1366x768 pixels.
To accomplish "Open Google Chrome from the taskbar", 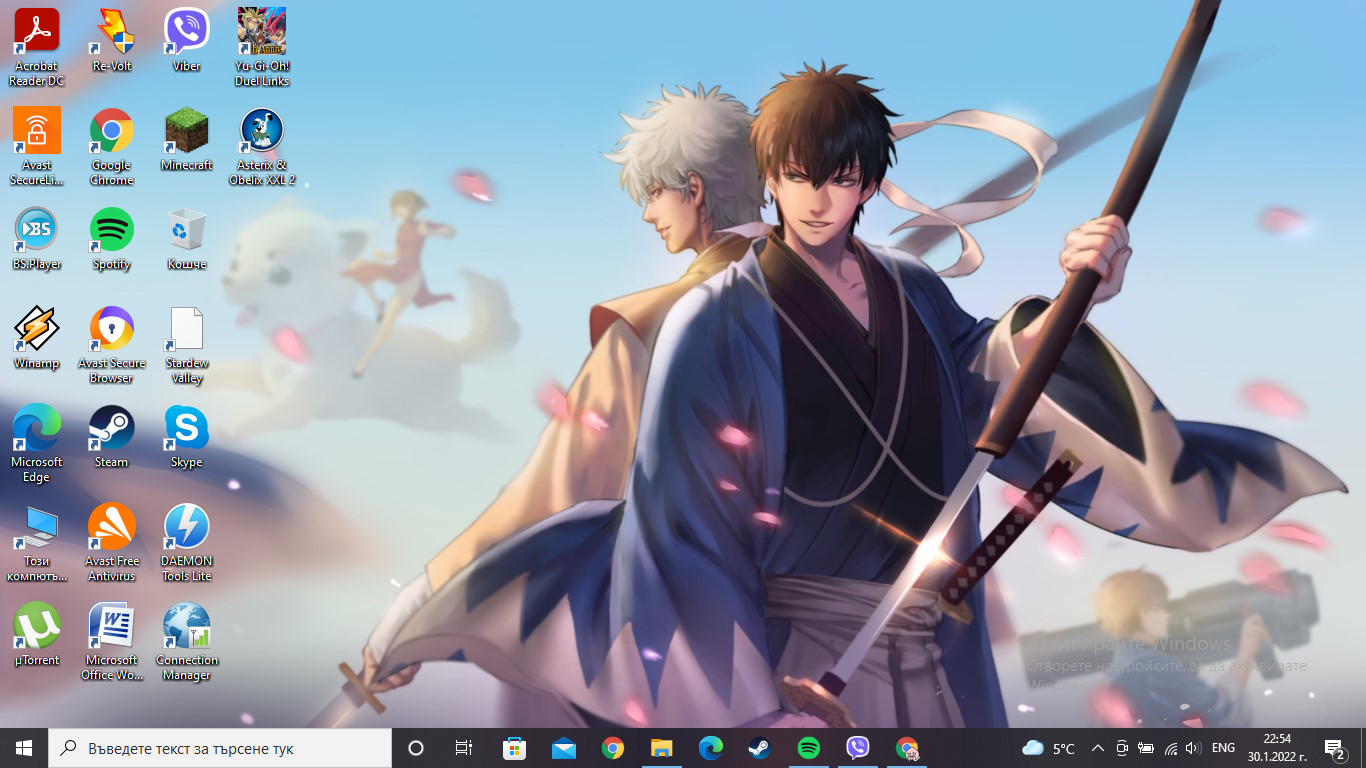I will click(612, 748).
